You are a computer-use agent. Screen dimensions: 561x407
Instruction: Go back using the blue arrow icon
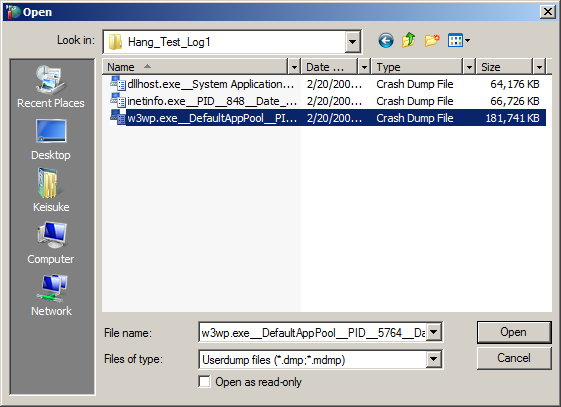386,41
